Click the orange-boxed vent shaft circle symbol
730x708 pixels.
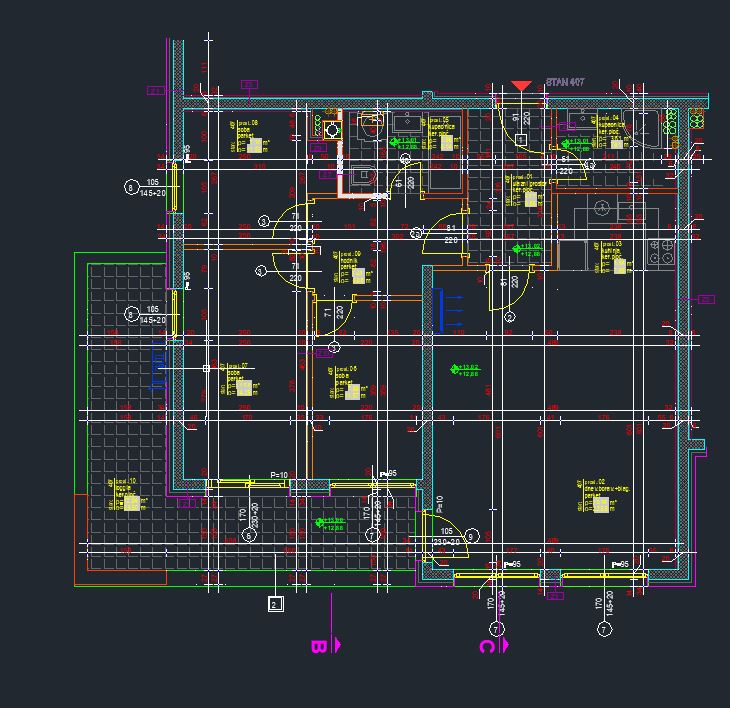pos(332,129)
